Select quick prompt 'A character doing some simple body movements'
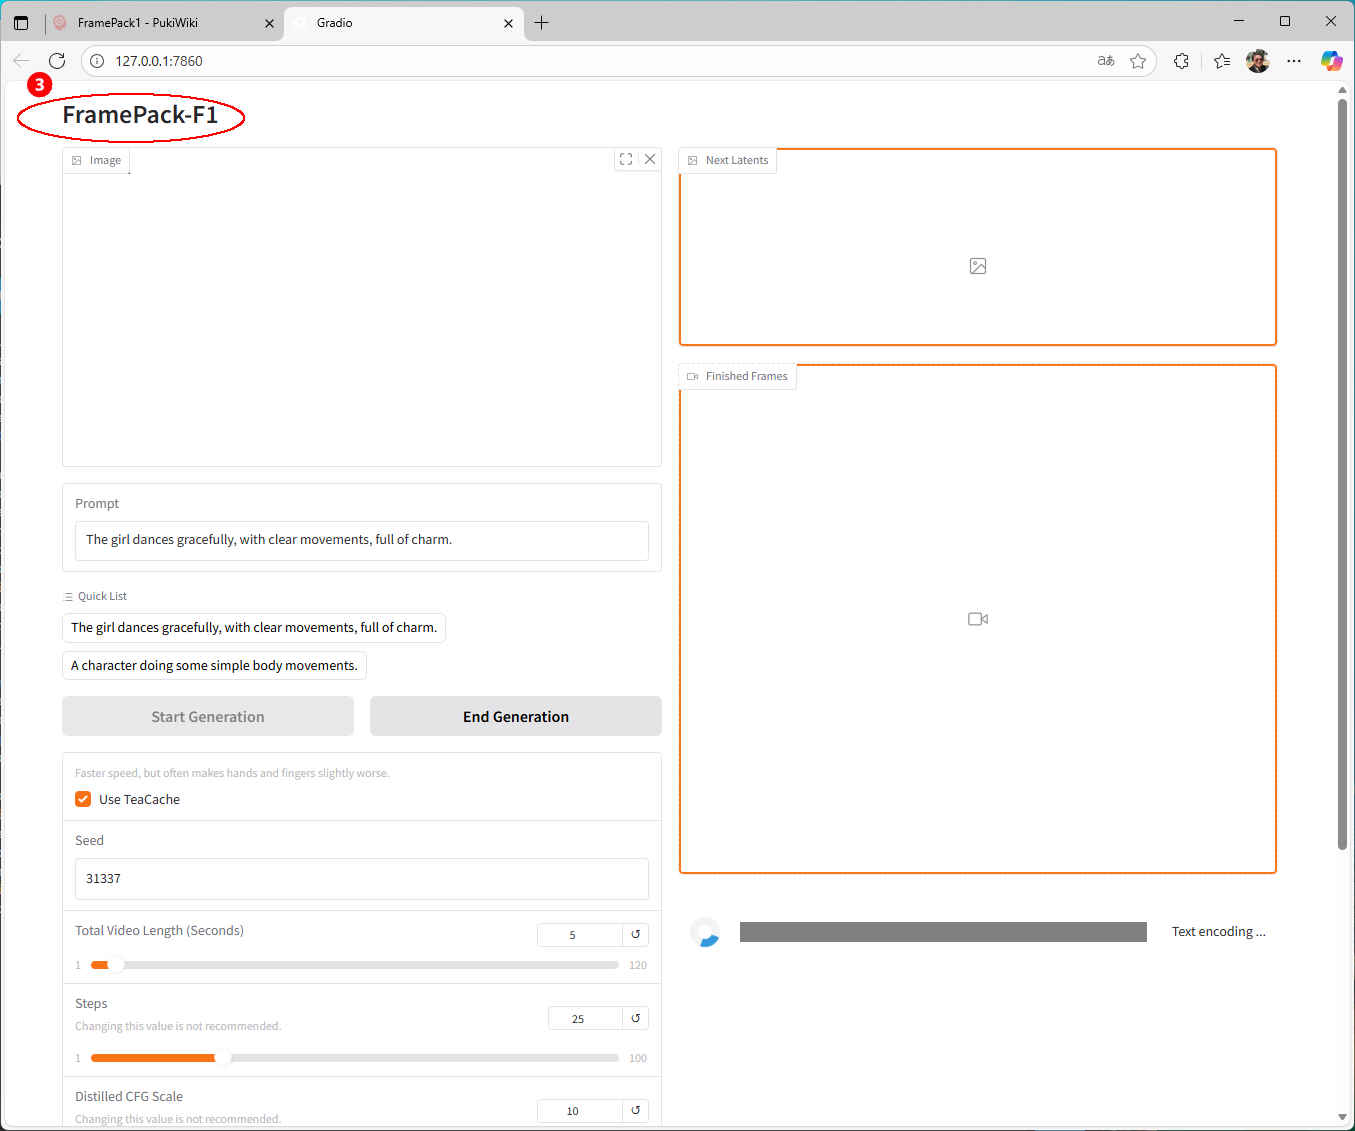Viewport: 1355px width, 1131px height. point(214,666)
